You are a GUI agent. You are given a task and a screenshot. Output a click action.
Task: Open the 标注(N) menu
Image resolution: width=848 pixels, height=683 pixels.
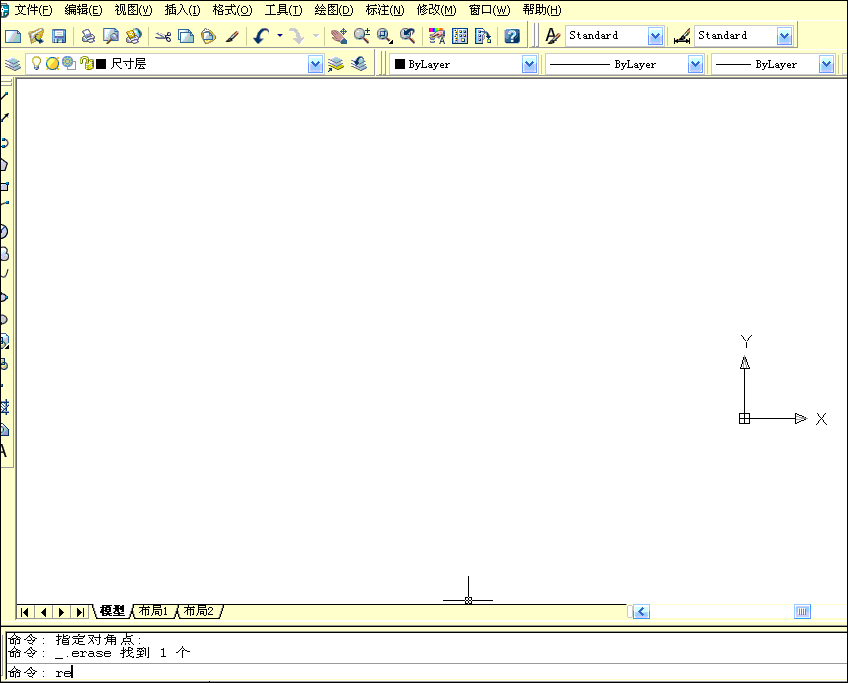pyautogui.click(x=385, y=10)
